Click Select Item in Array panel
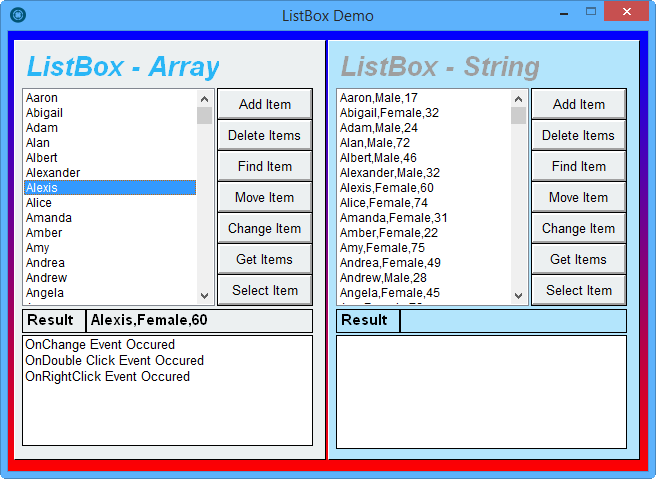The image size is (656, 479). point(265,290)
